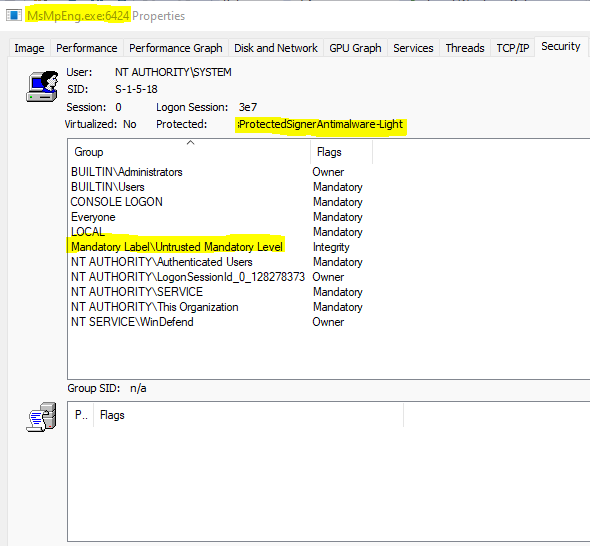Viewport: 590px width, 546px height.
Task: Click the user name NT AUTHORITY\SYSTEM
Action: [x=173, y=72]
